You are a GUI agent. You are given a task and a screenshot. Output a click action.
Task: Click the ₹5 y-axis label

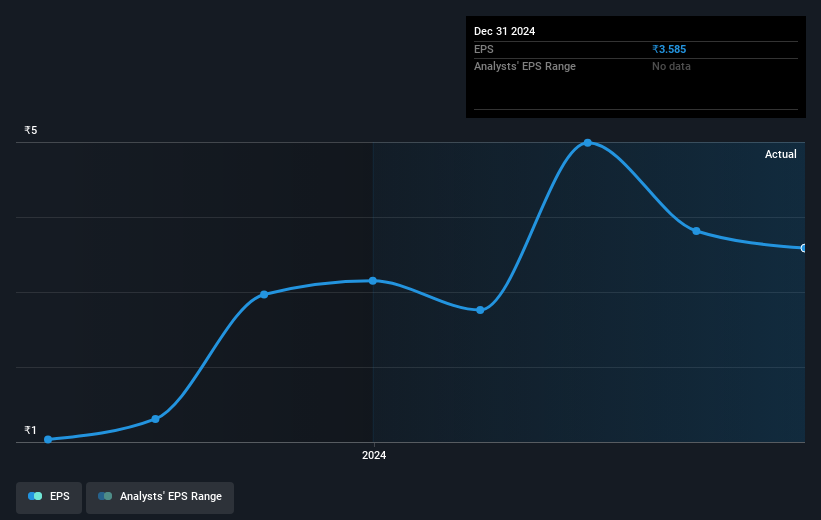[x=31, y=130]
